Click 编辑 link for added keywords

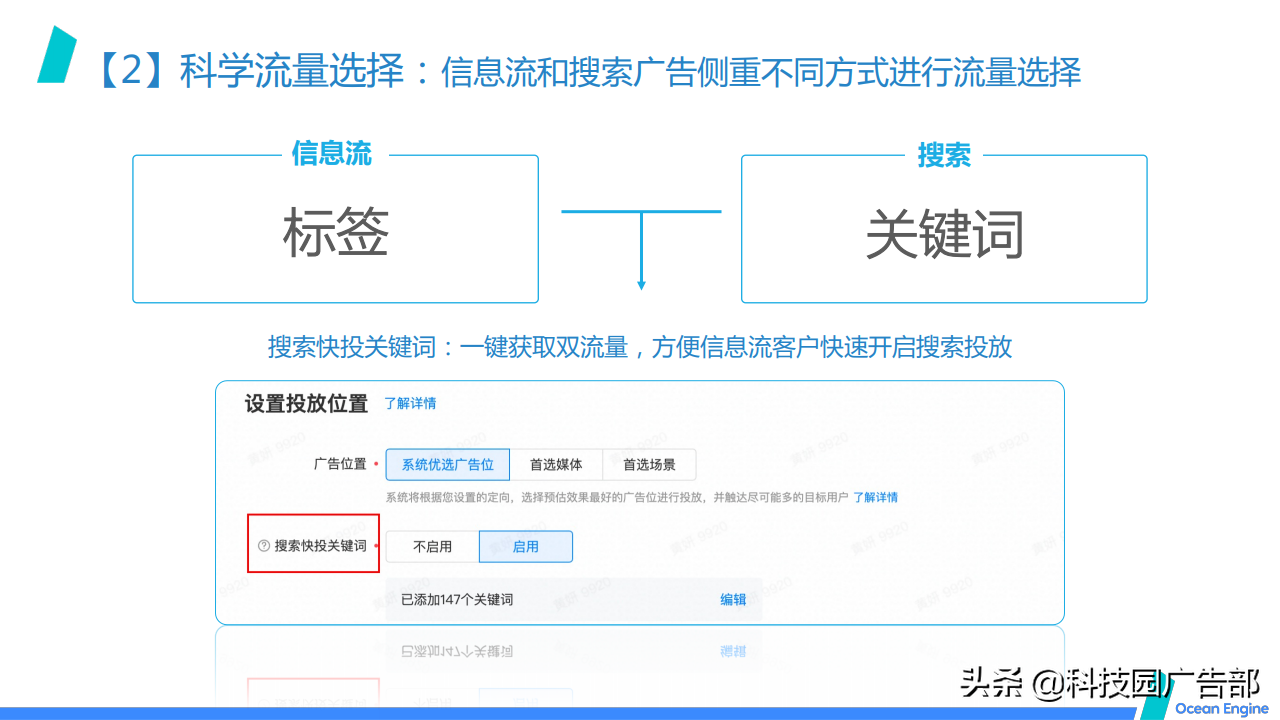tap(733, 600)
